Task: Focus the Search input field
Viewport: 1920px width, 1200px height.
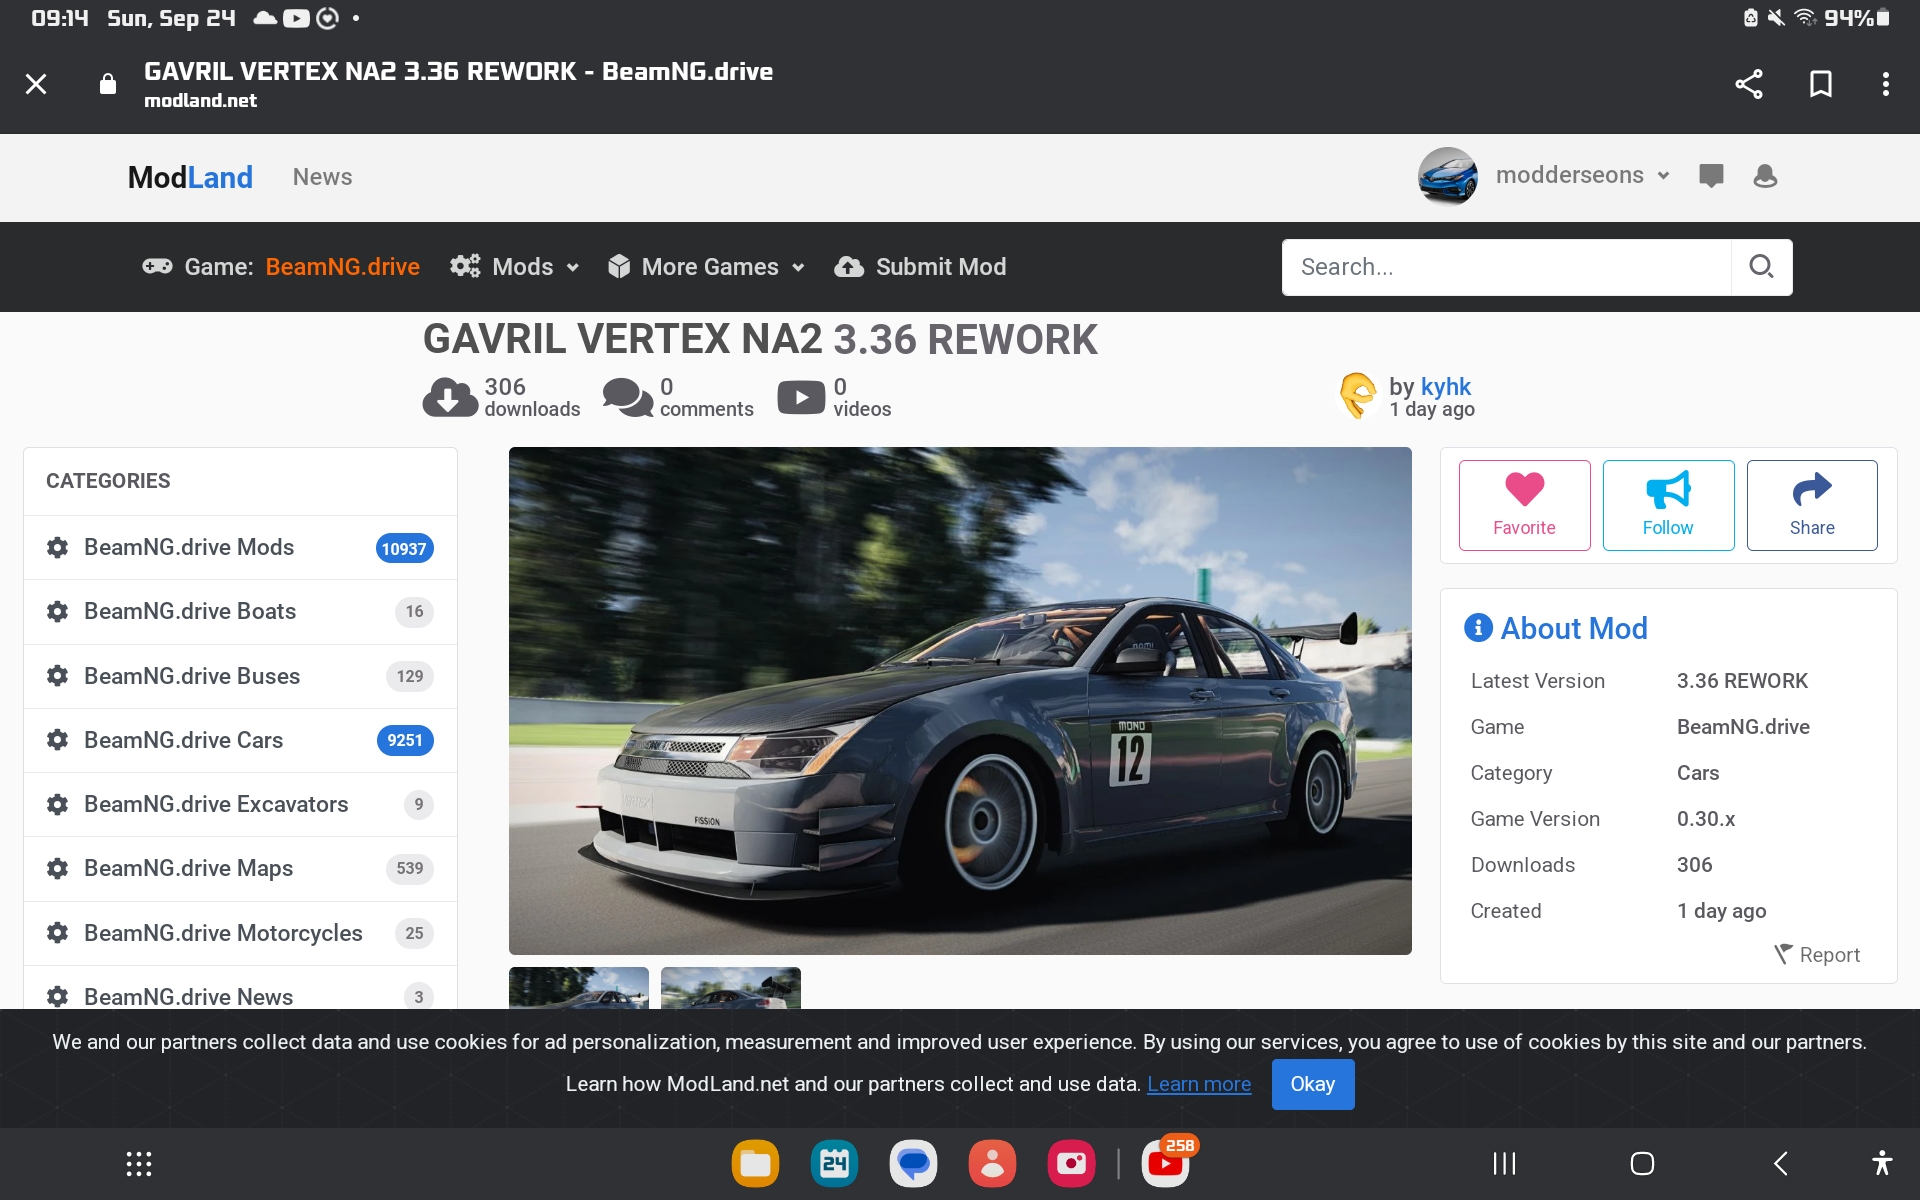Action: click(1506, 267)
